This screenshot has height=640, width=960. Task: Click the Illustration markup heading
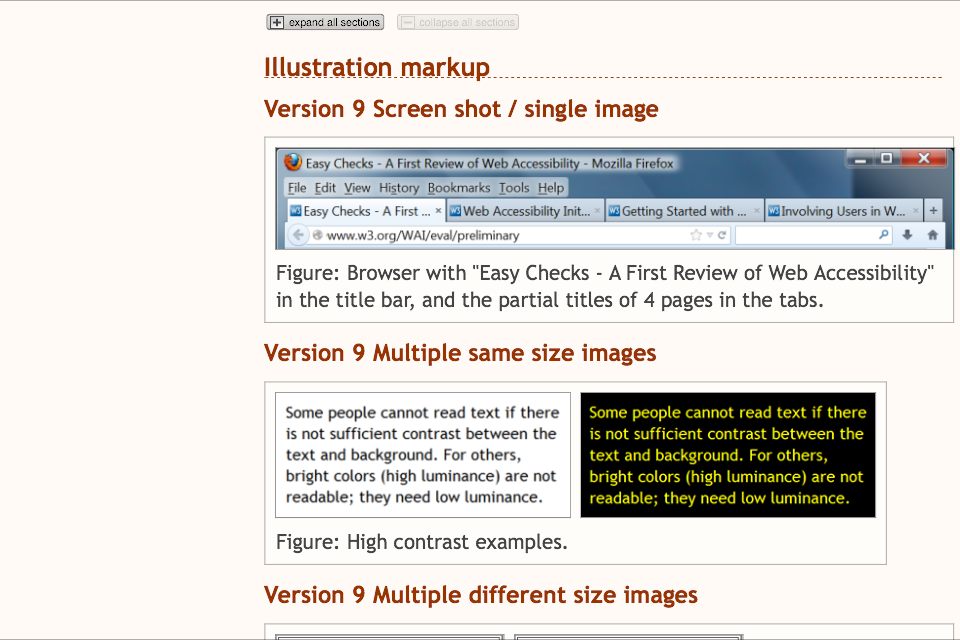[377, 67]
